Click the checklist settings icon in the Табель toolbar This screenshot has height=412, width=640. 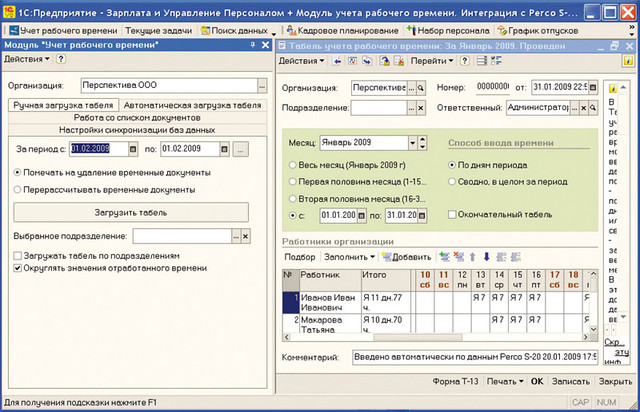496,61
